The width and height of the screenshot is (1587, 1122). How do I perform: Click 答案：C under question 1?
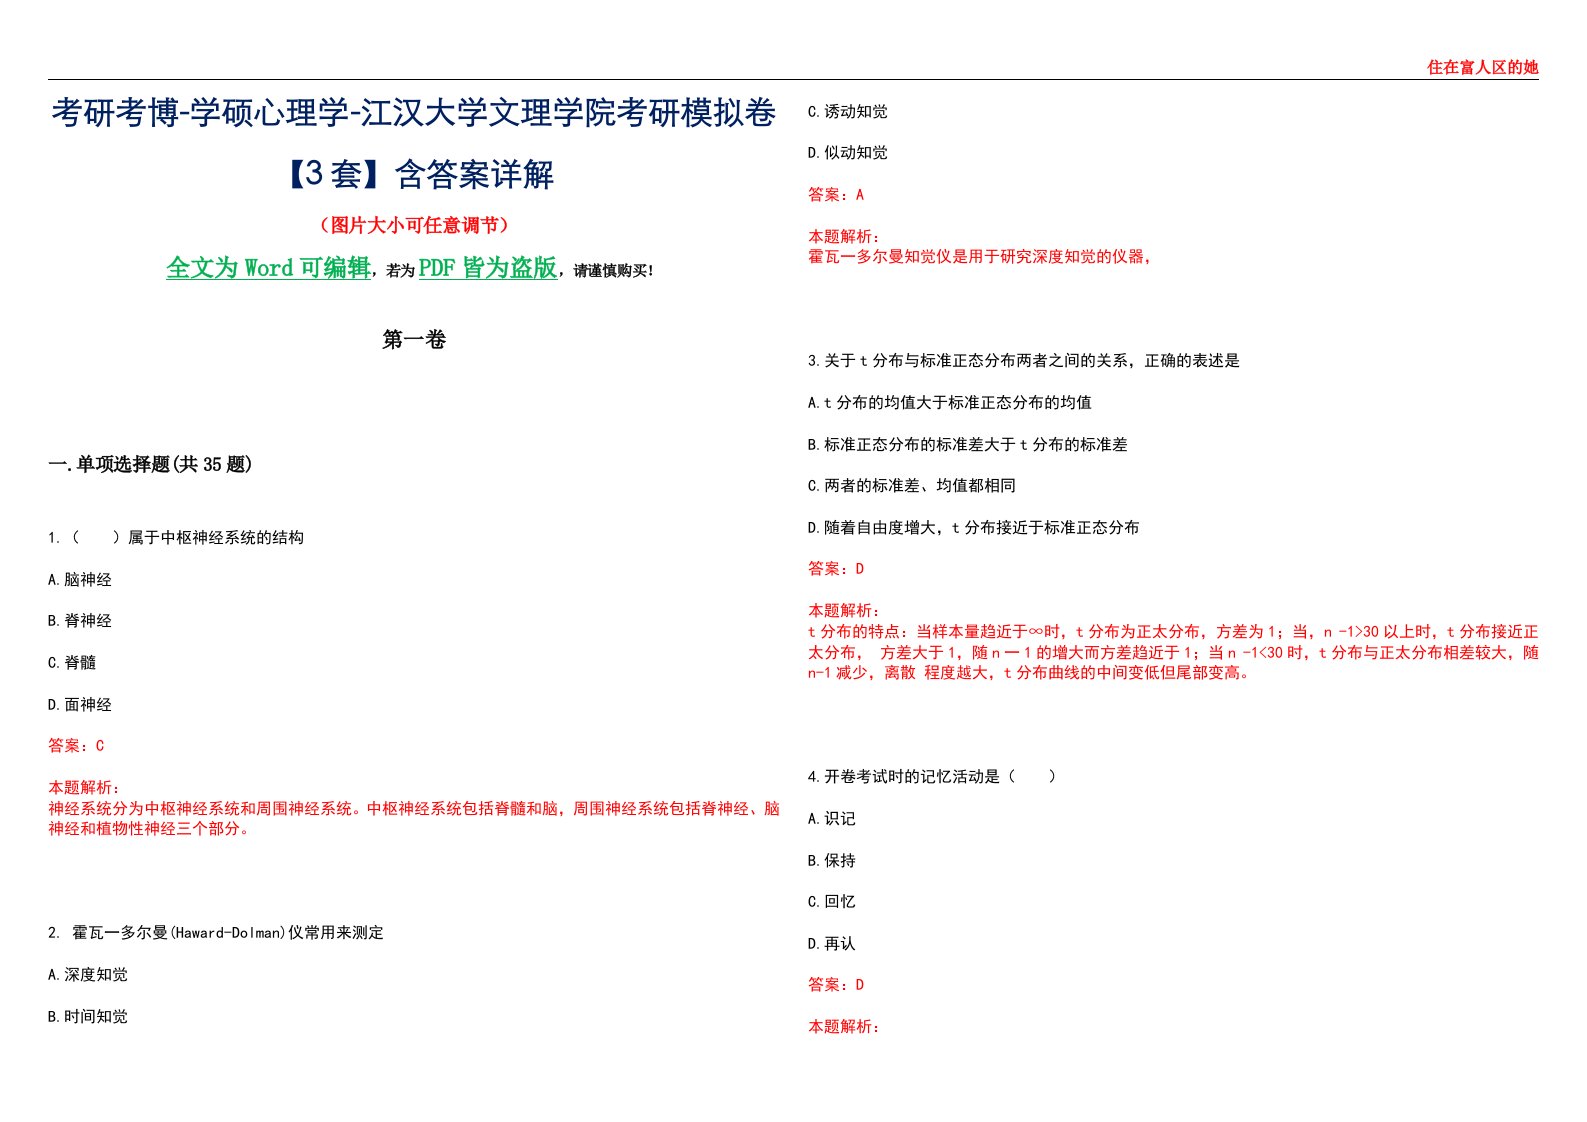coord(76,746)
